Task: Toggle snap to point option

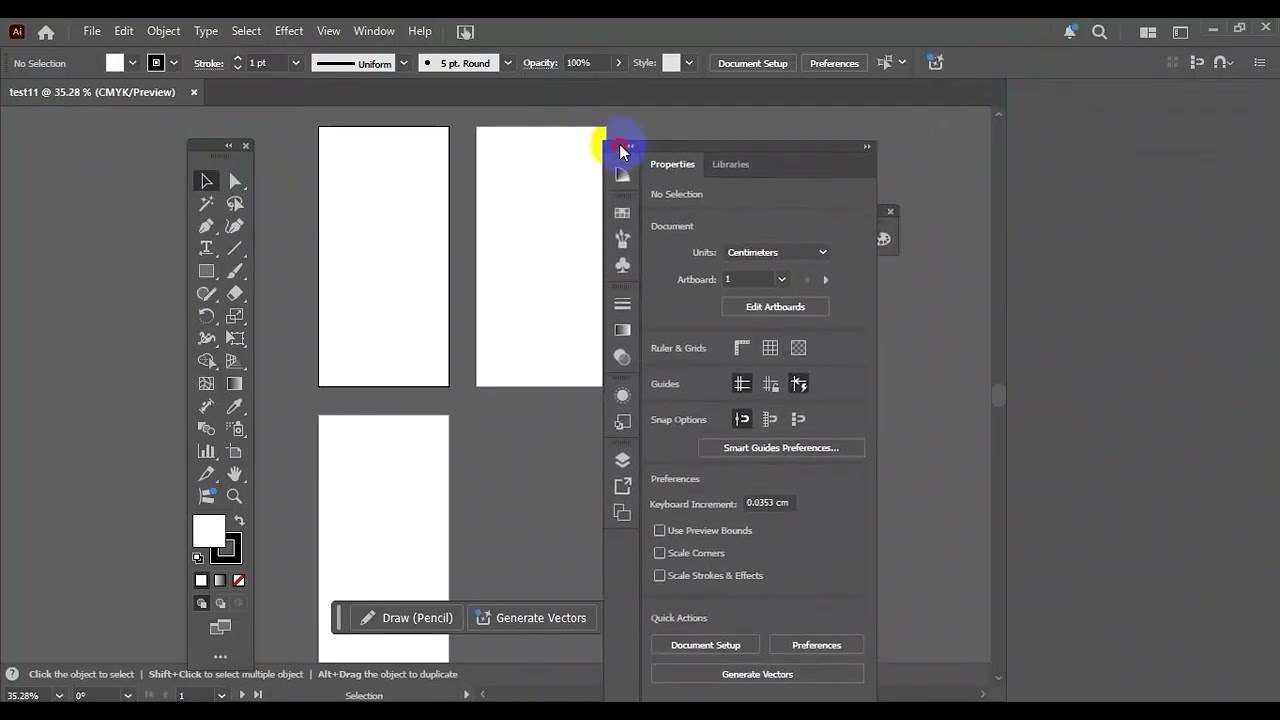Action: click(x=742, y=419)
